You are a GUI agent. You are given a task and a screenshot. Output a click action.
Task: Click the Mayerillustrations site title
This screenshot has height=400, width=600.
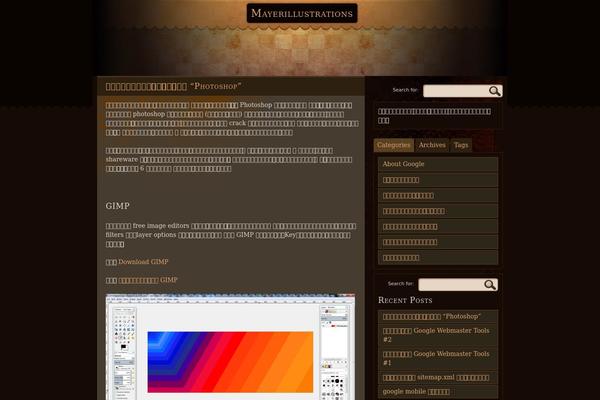click(x=302, y=13)
